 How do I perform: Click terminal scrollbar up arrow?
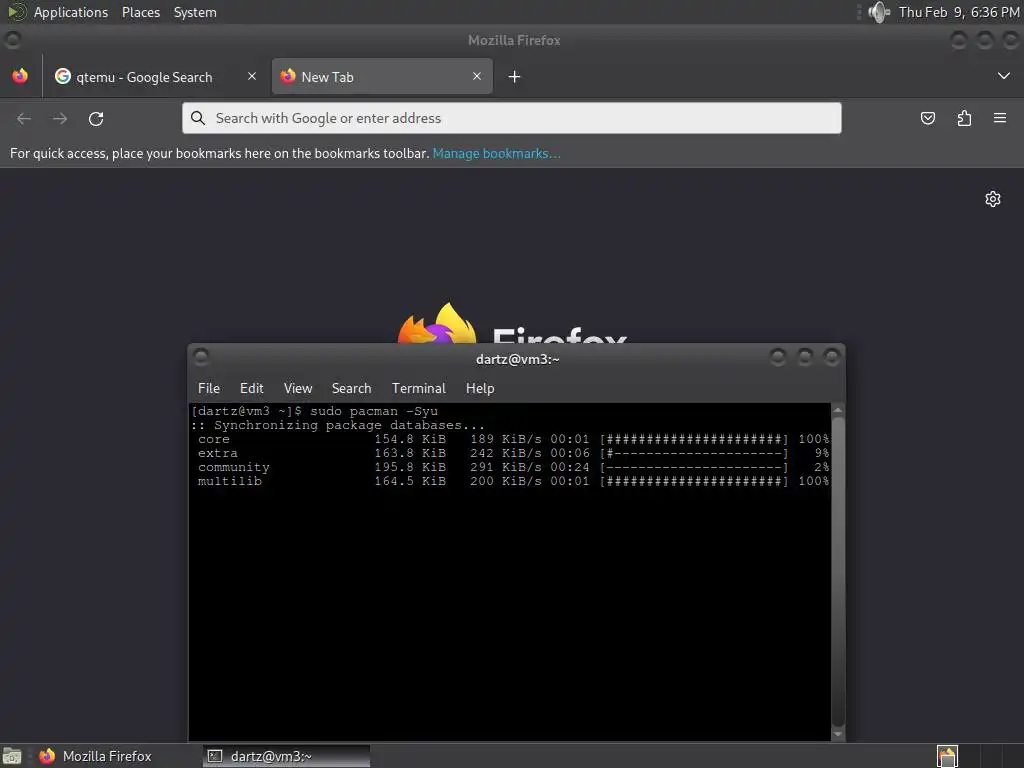point(838,410)
